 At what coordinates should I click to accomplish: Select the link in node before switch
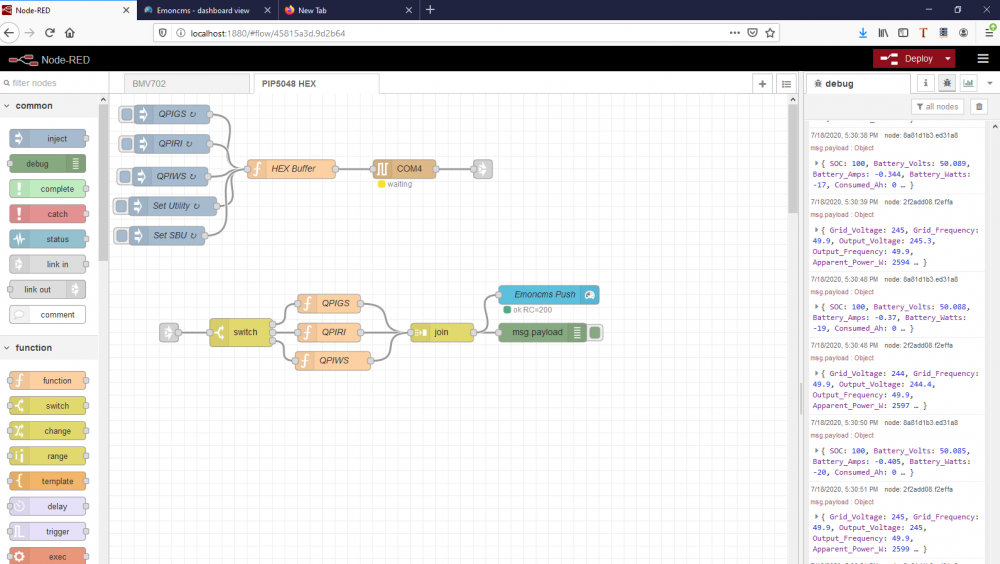(169, 332)
